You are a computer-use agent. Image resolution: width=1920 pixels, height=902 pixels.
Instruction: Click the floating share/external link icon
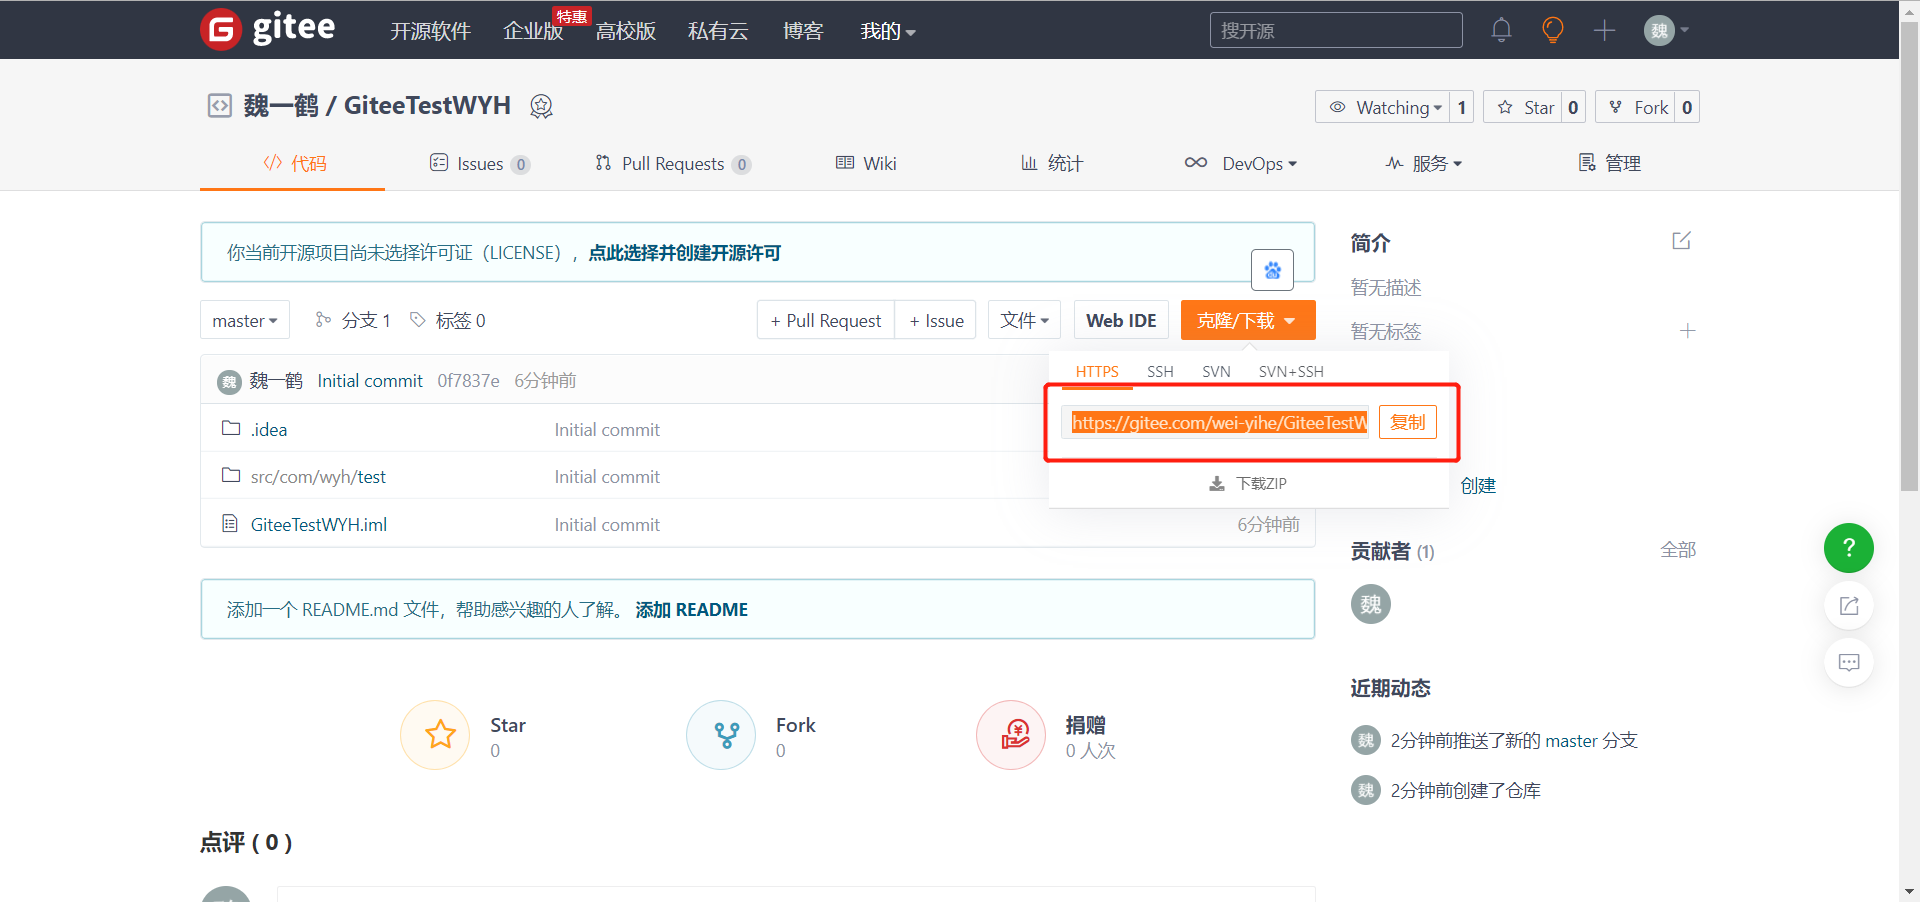click(1848, 605)
